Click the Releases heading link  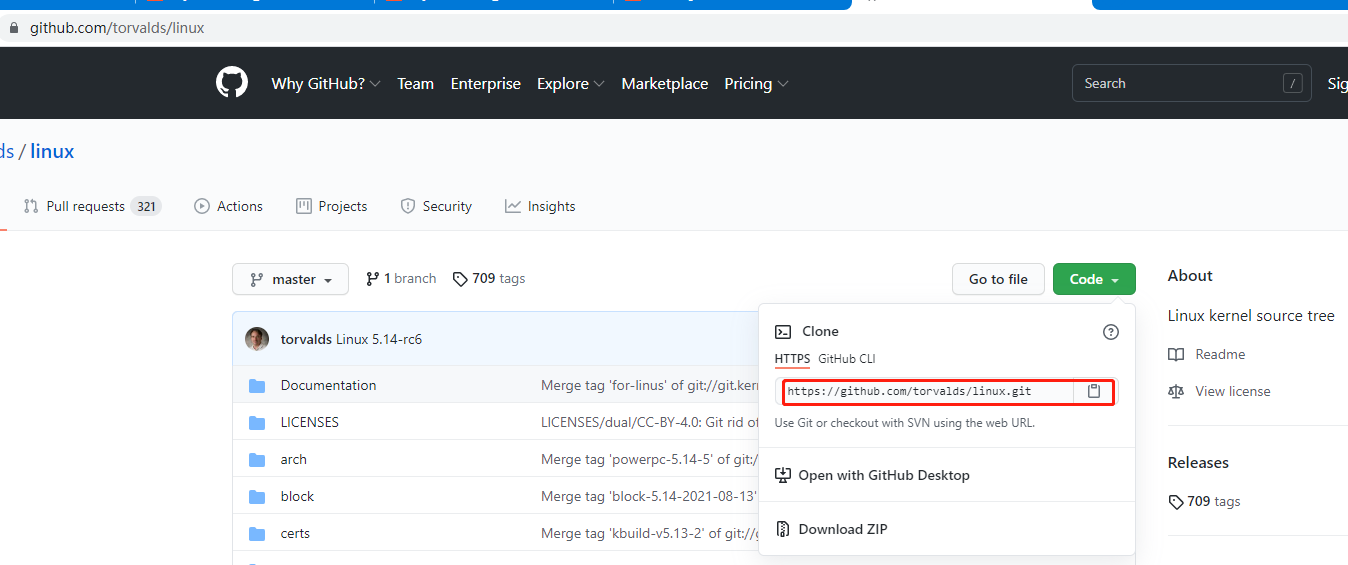(x=1198, y=463)
